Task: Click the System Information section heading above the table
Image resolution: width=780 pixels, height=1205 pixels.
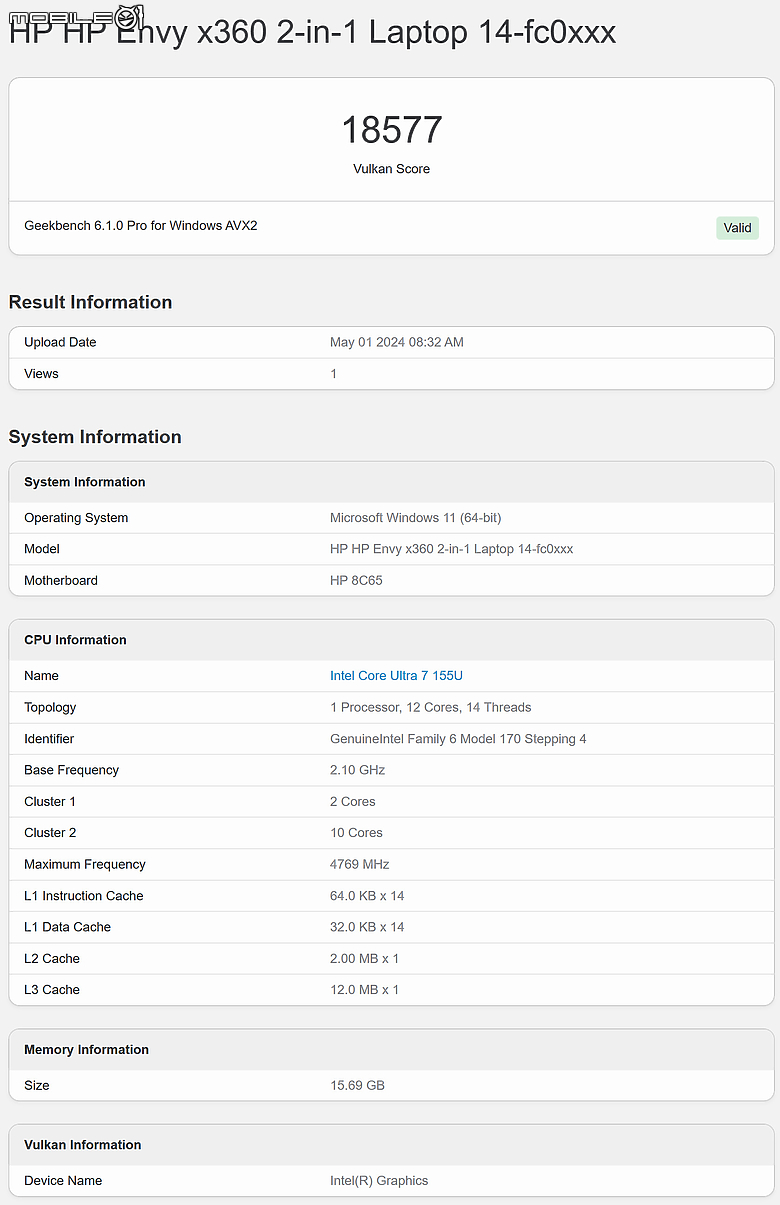Action: tap(95, 437)
